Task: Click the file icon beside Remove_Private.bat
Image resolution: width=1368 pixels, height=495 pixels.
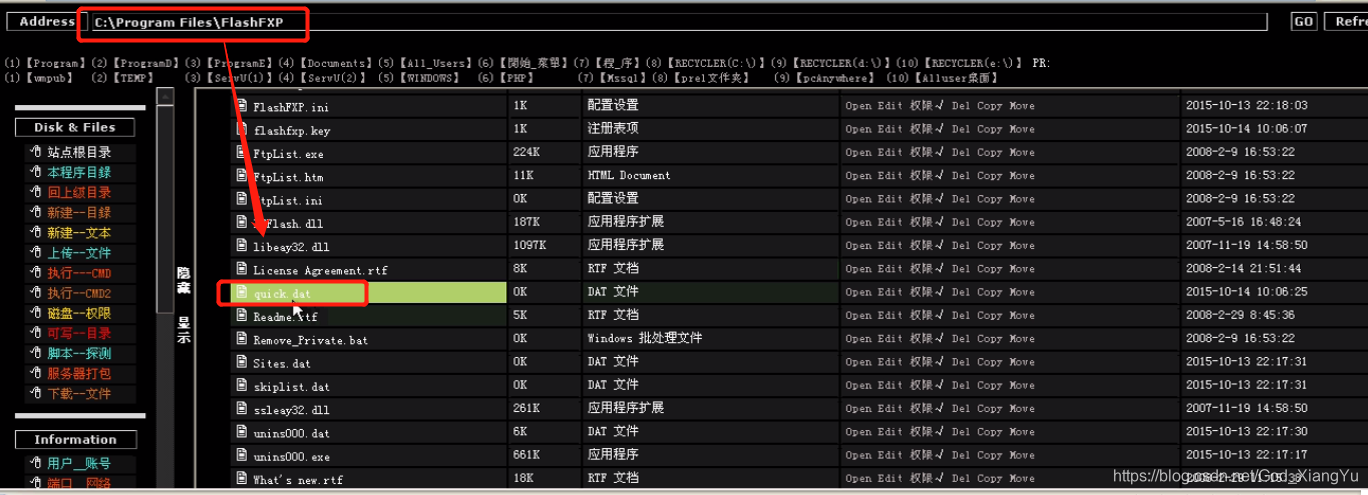Action: (241, 339)
